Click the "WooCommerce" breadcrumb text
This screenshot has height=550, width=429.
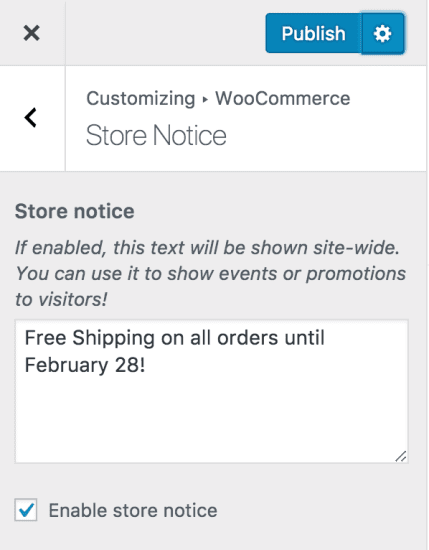(x=283, y=98)
